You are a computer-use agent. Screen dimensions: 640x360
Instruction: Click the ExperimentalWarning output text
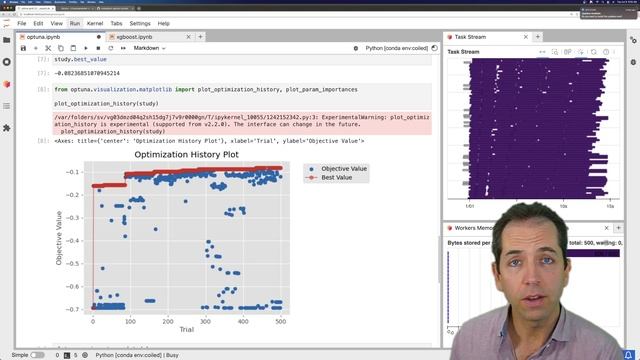[x=242, y=124]
